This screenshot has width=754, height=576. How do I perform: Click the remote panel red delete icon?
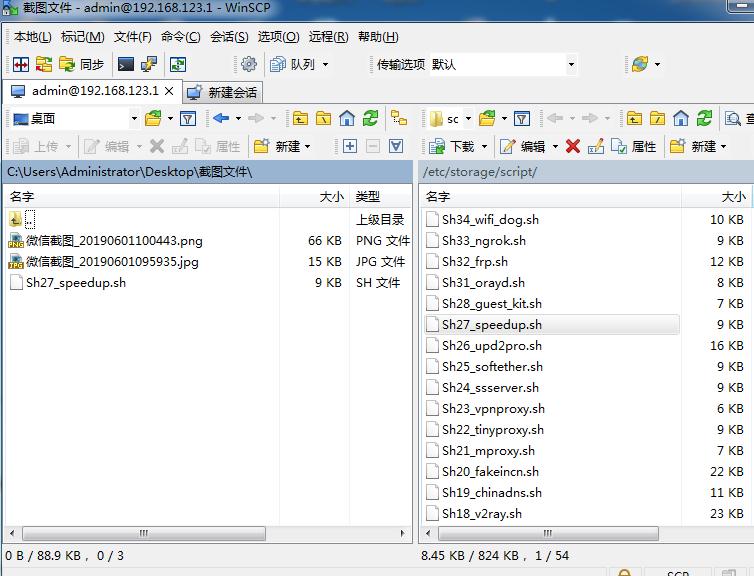coord(572,146)
